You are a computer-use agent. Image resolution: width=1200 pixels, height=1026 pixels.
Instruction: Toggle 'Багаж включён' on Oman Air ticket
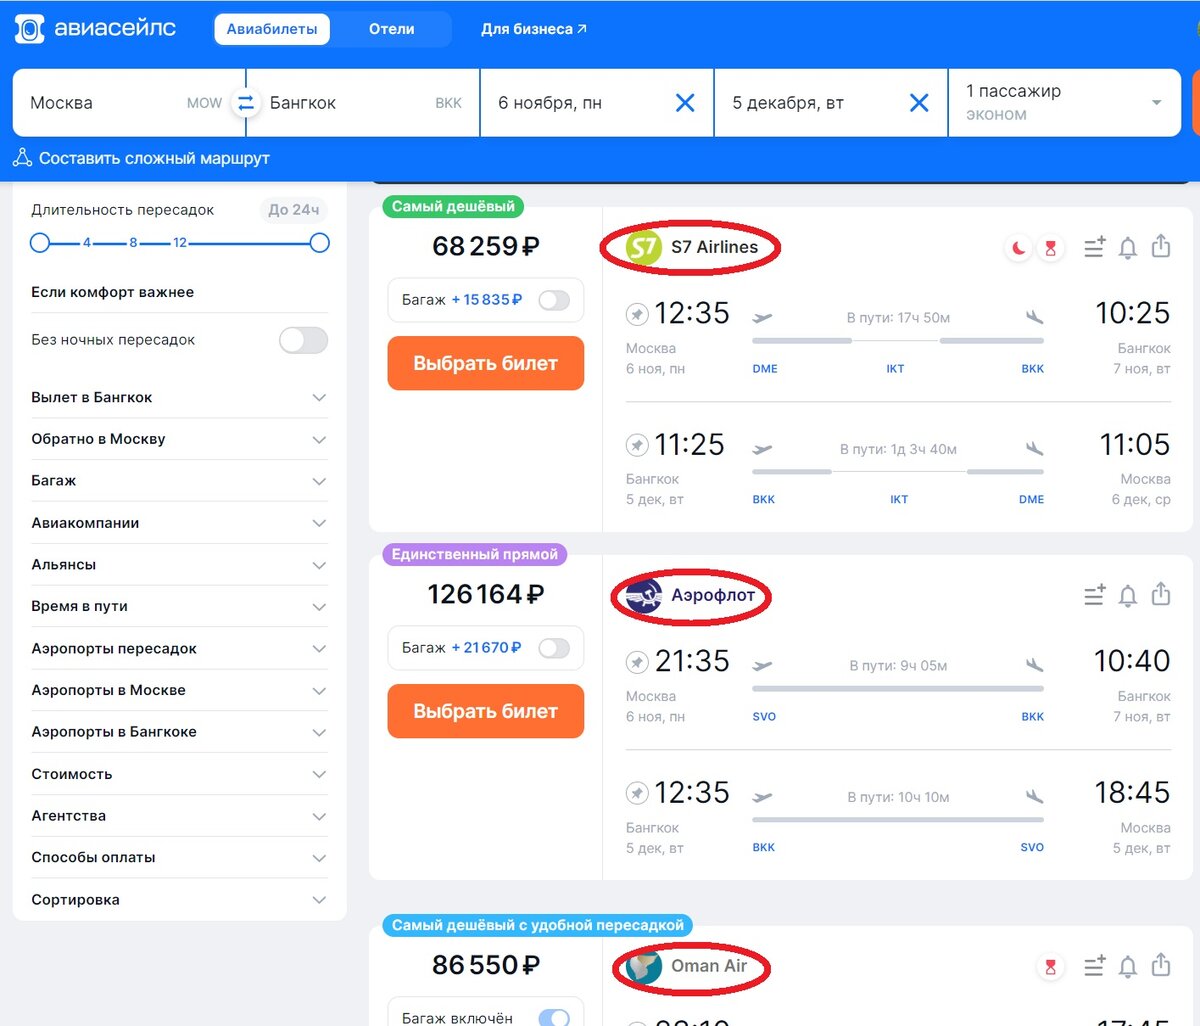click(x=554, y=1017)
